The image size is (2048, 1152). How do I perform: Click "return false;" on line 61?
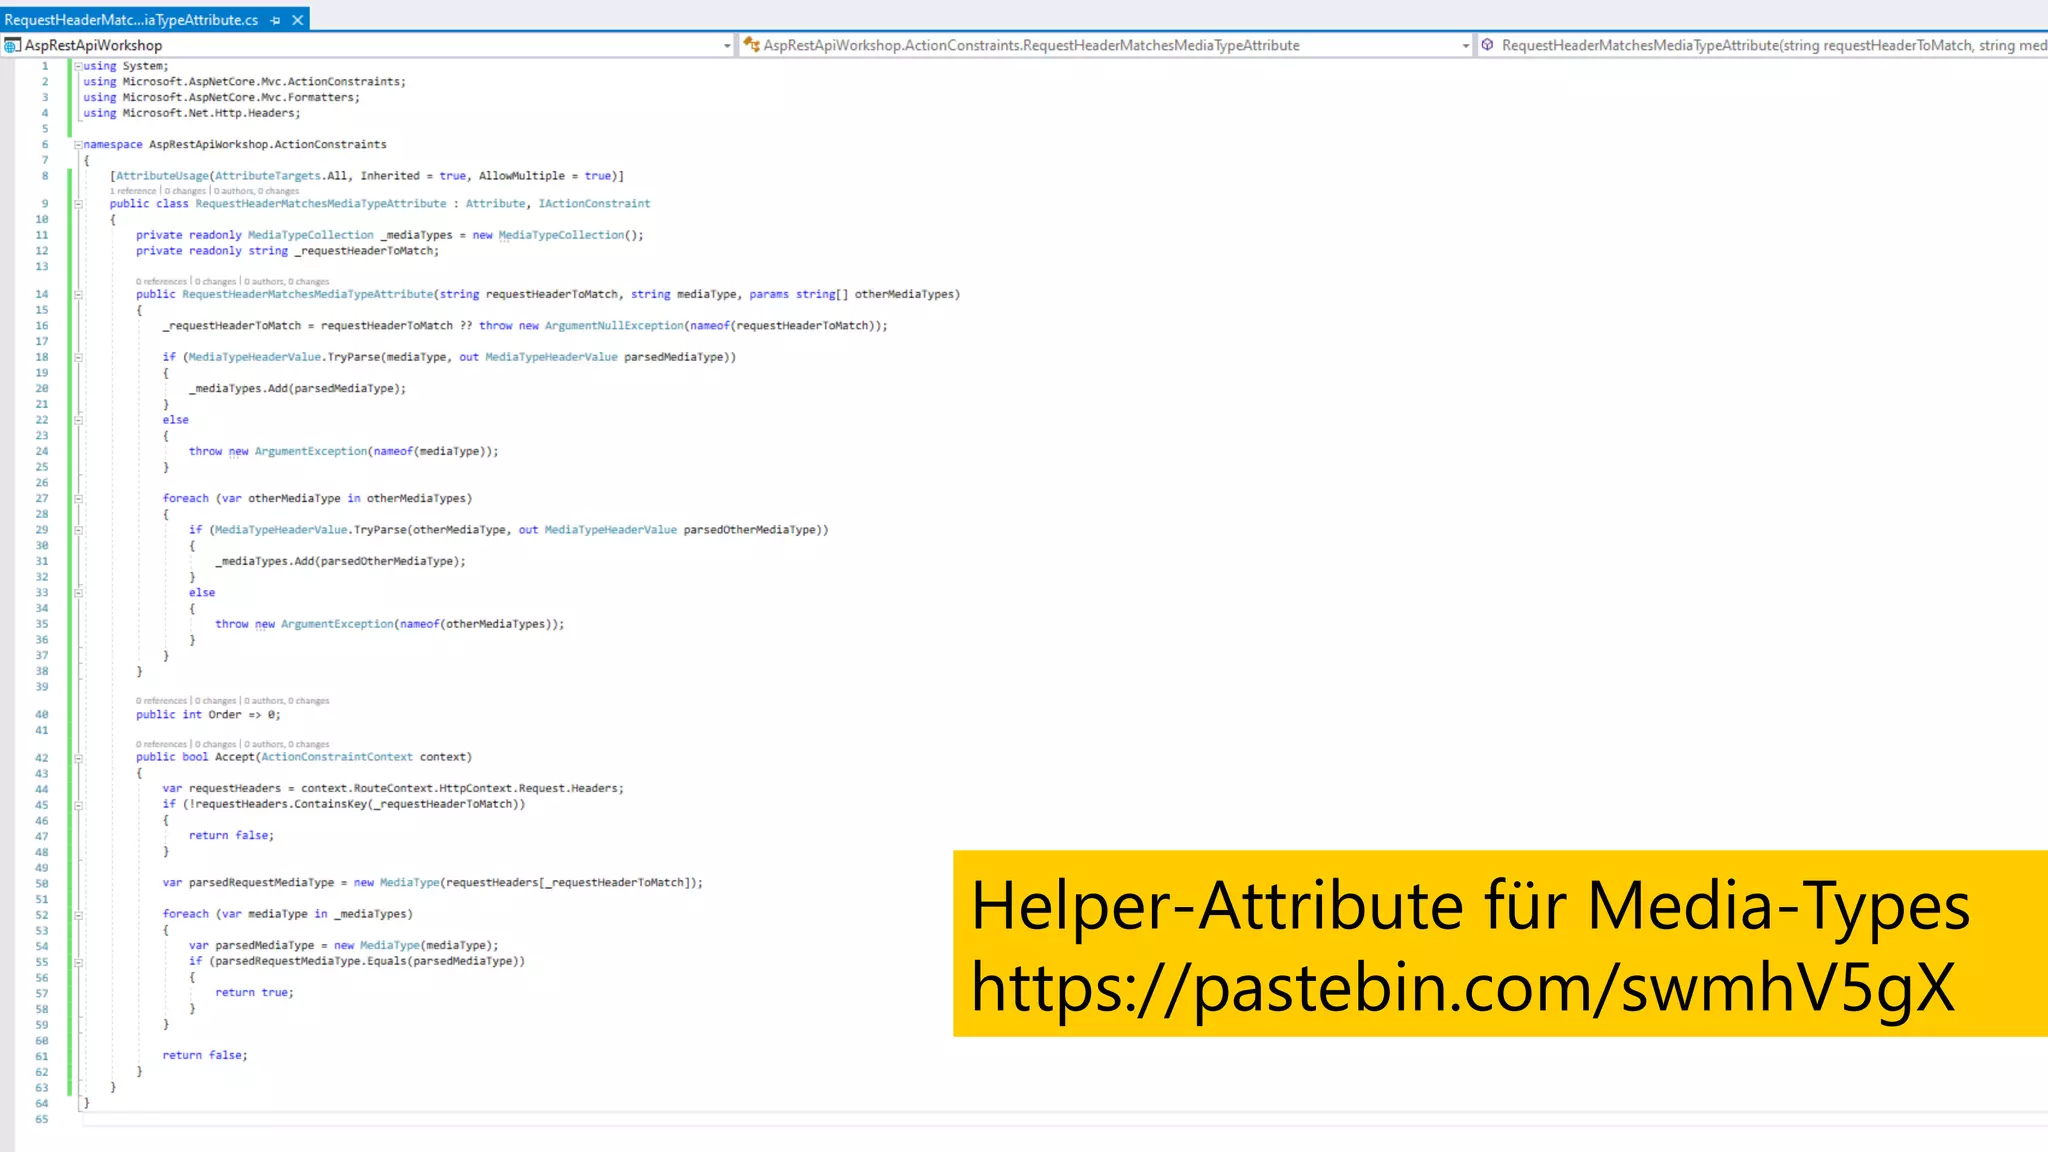pyautogui.click(x=205, y=1056)
